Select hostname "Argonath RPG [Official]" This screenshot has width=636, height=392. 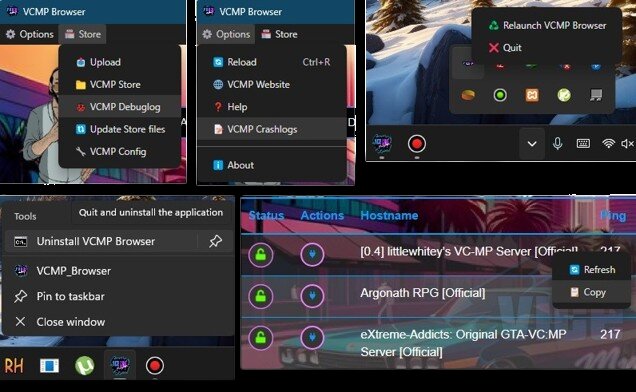point(423,293)
